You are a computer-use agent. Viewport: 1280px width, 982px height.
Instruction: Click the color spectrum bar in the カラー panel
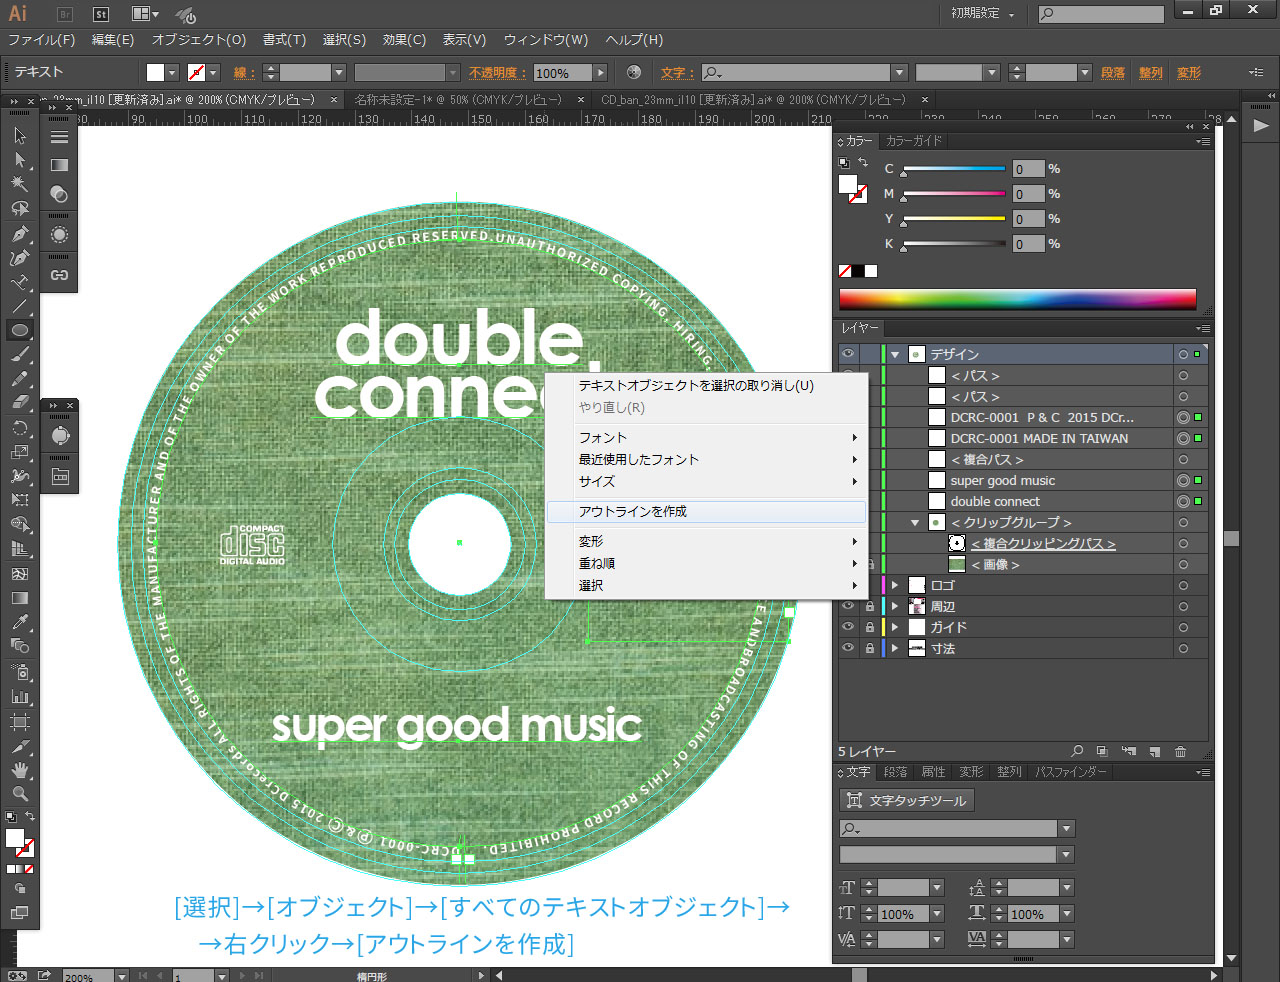coord(1017,298)
